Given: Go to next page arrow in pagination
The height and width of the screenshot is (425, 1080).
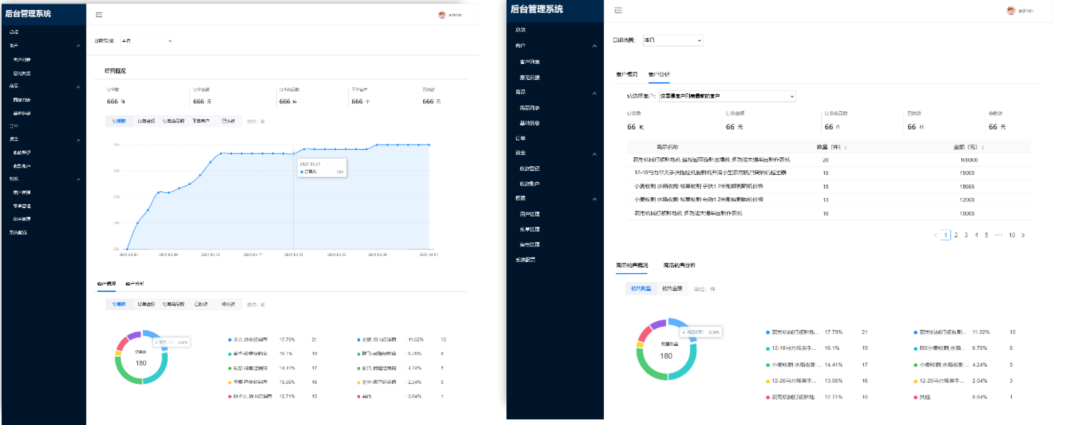Looking at the screenshot, I should click(x=1024, y=235).
